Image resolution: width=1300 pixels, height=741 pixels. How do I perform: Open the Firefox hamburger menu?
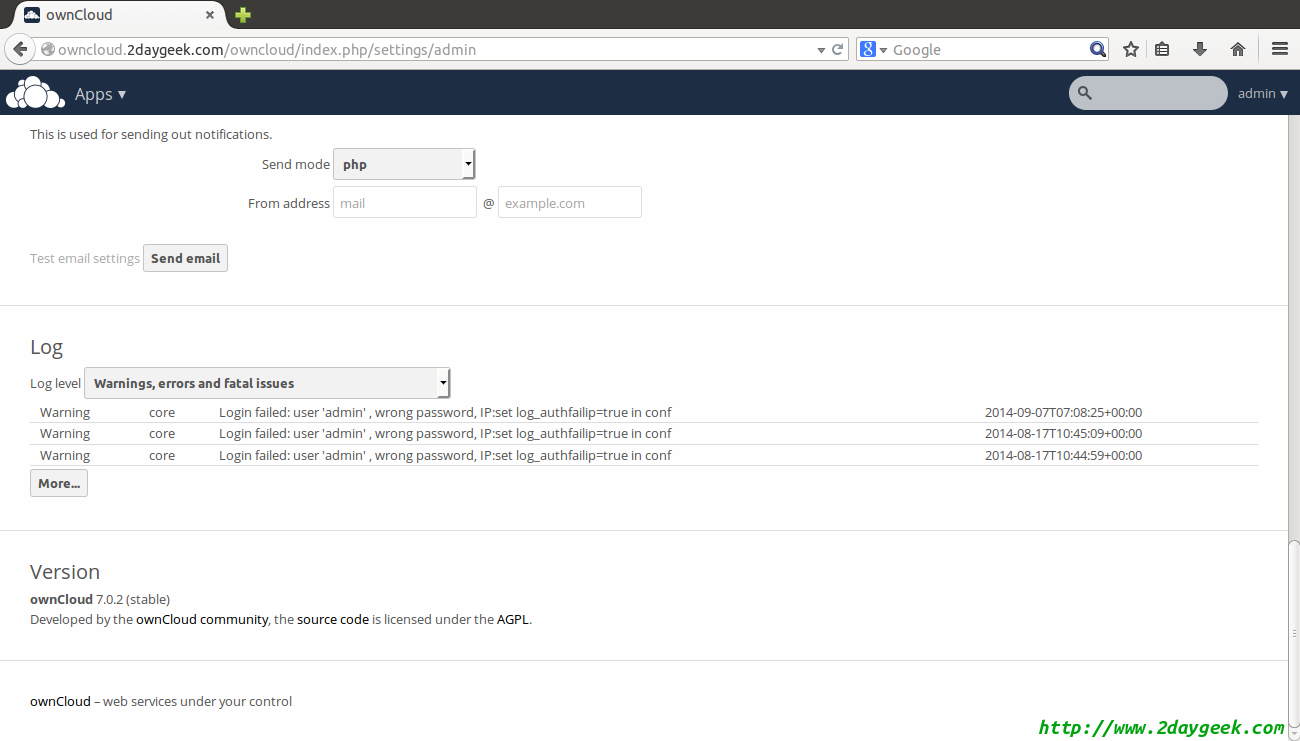pos(1279,49)
